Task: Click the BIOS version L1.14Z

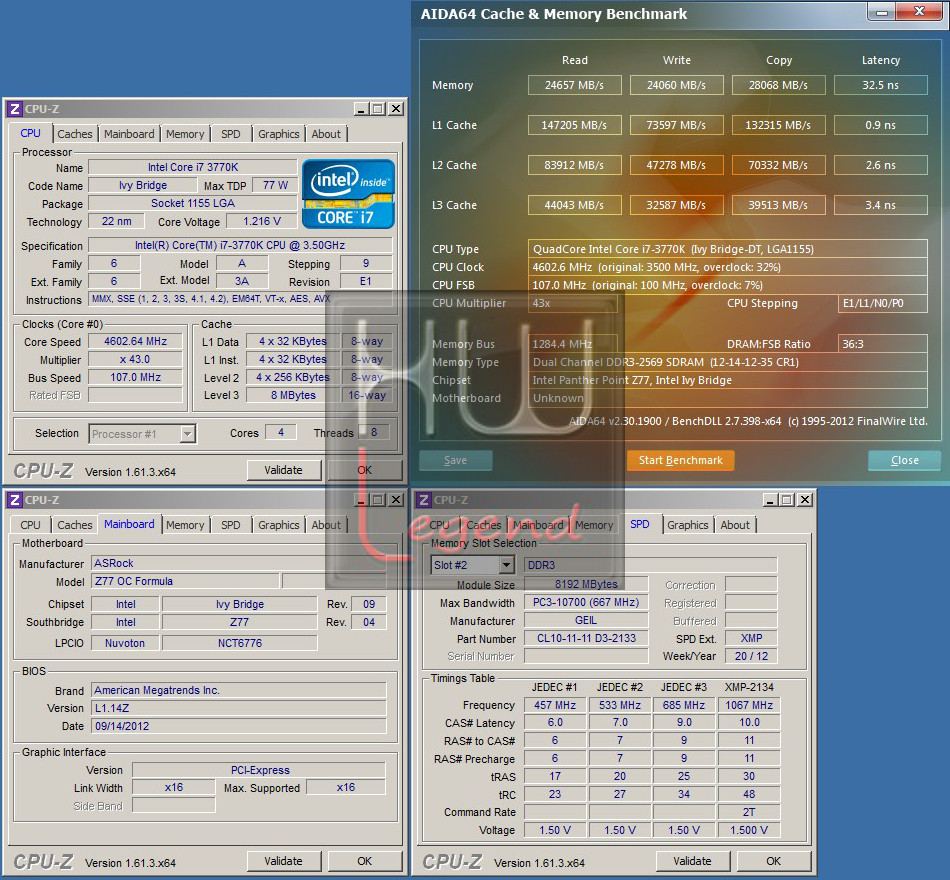Action: 238,708
